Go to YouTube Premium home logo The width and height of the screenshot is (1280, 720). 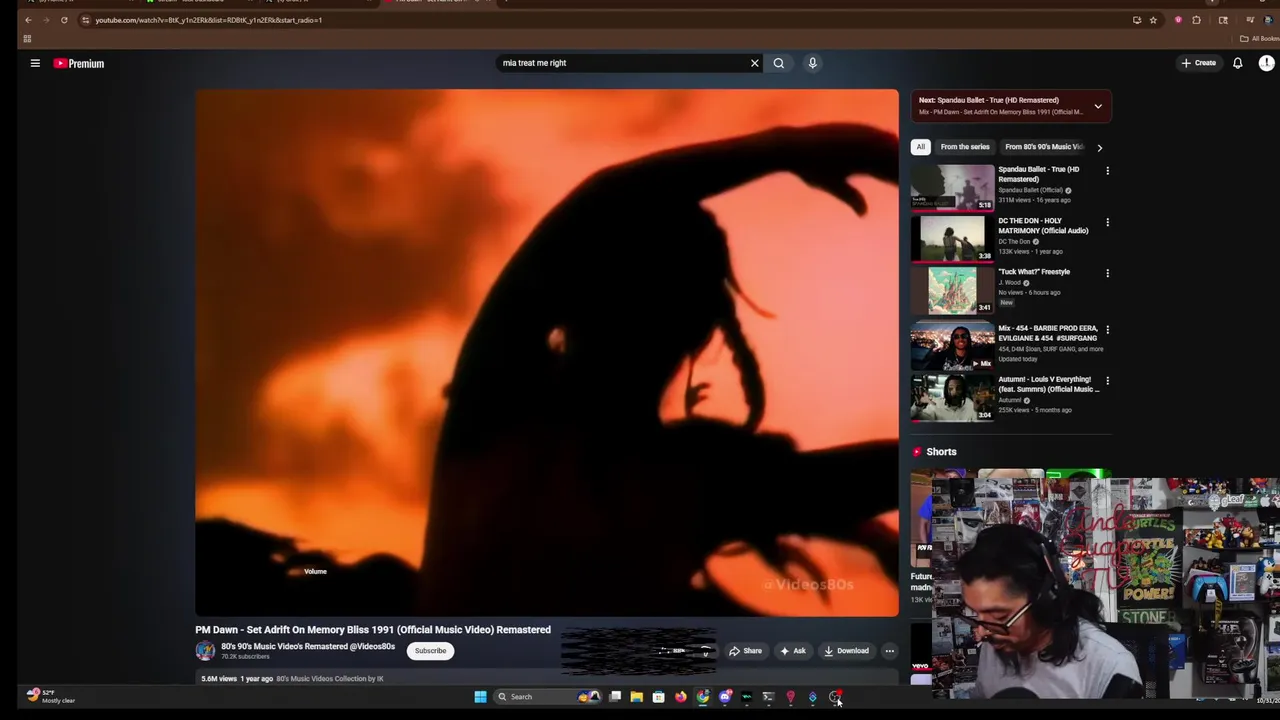(x=79, y=63)
